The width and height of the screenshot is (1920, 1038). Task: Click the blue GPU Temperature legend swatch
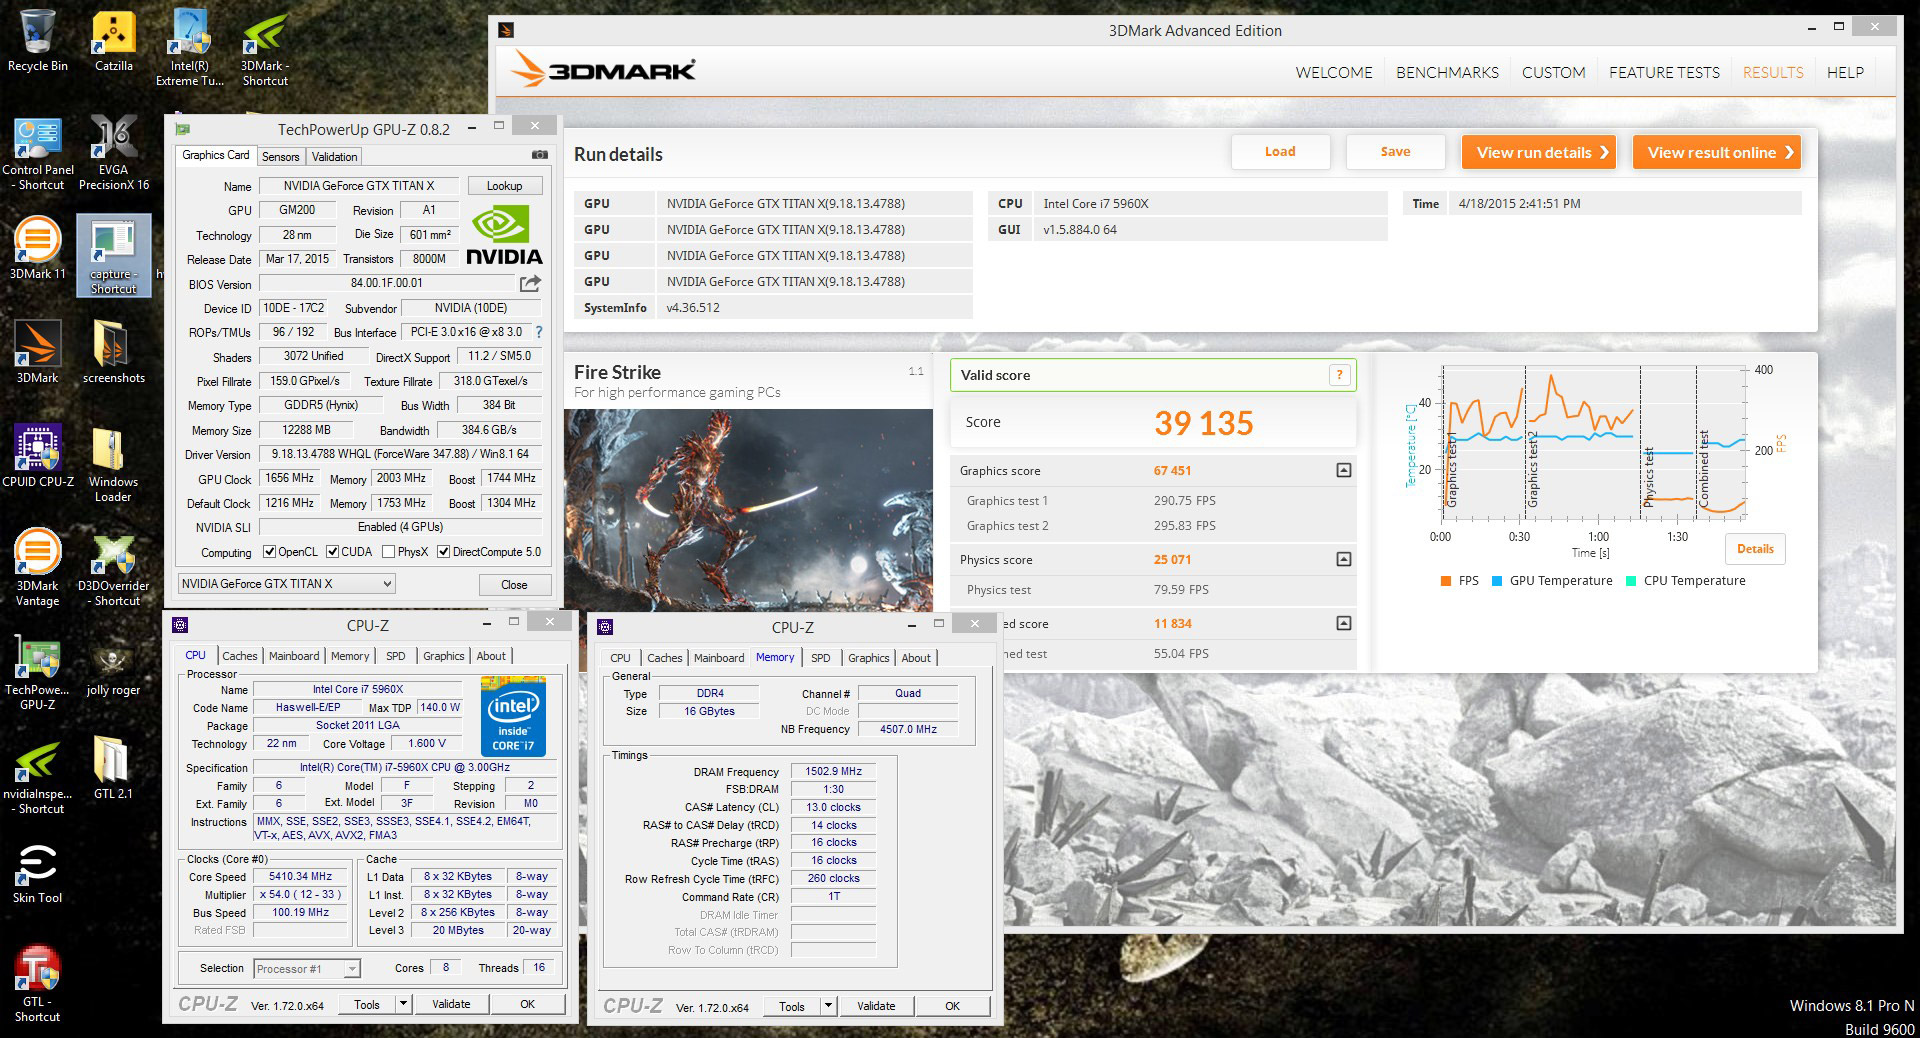1497,581
